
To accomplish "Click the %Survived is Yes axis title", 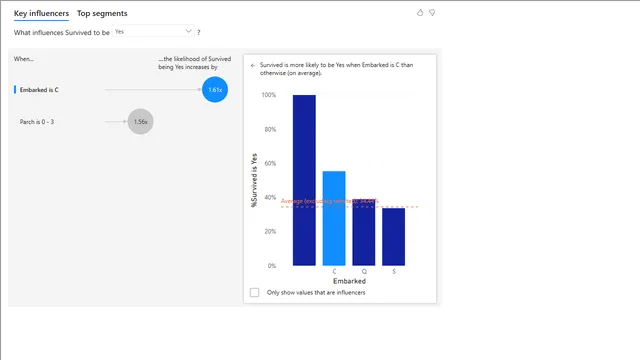I will pos(254,180).
